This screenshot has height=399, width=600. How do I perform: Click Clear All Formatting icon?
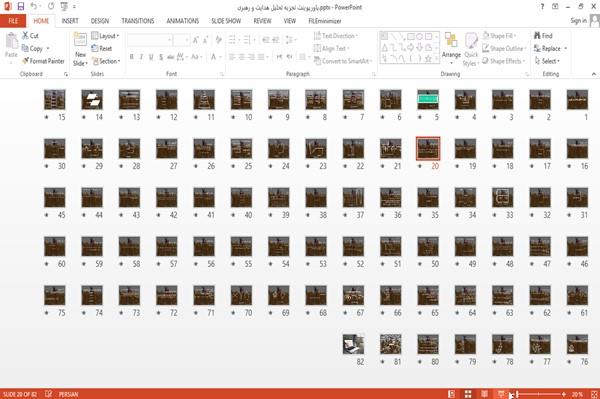pos(218,40)
